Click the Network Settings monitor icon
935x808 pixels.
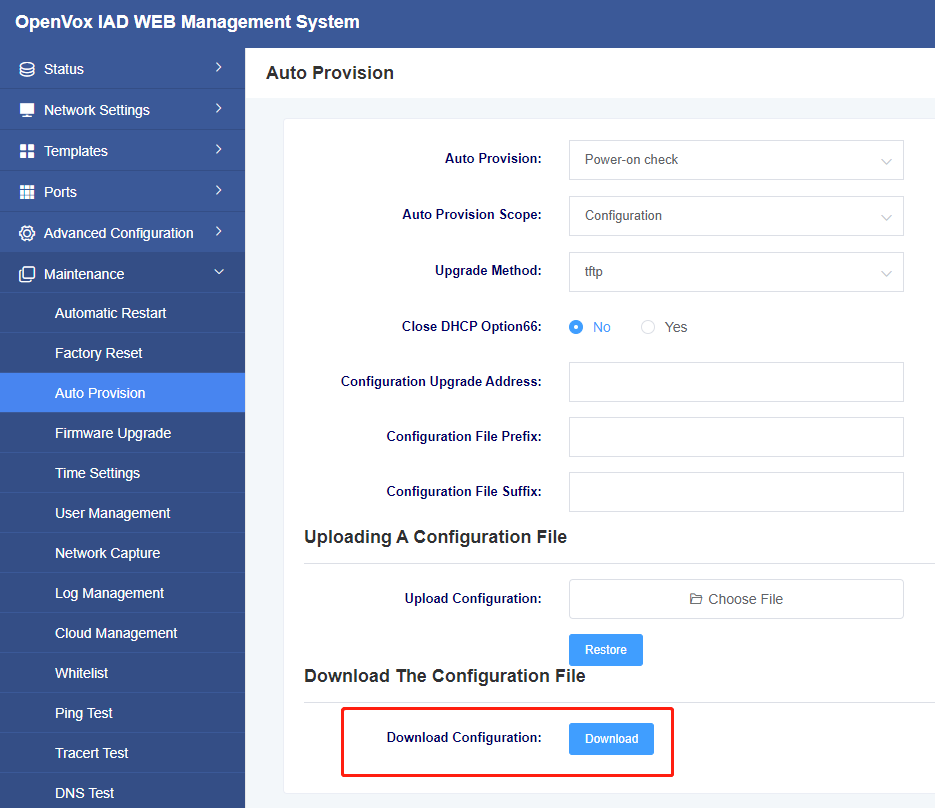pyautogui.click(x=27, y=110)
